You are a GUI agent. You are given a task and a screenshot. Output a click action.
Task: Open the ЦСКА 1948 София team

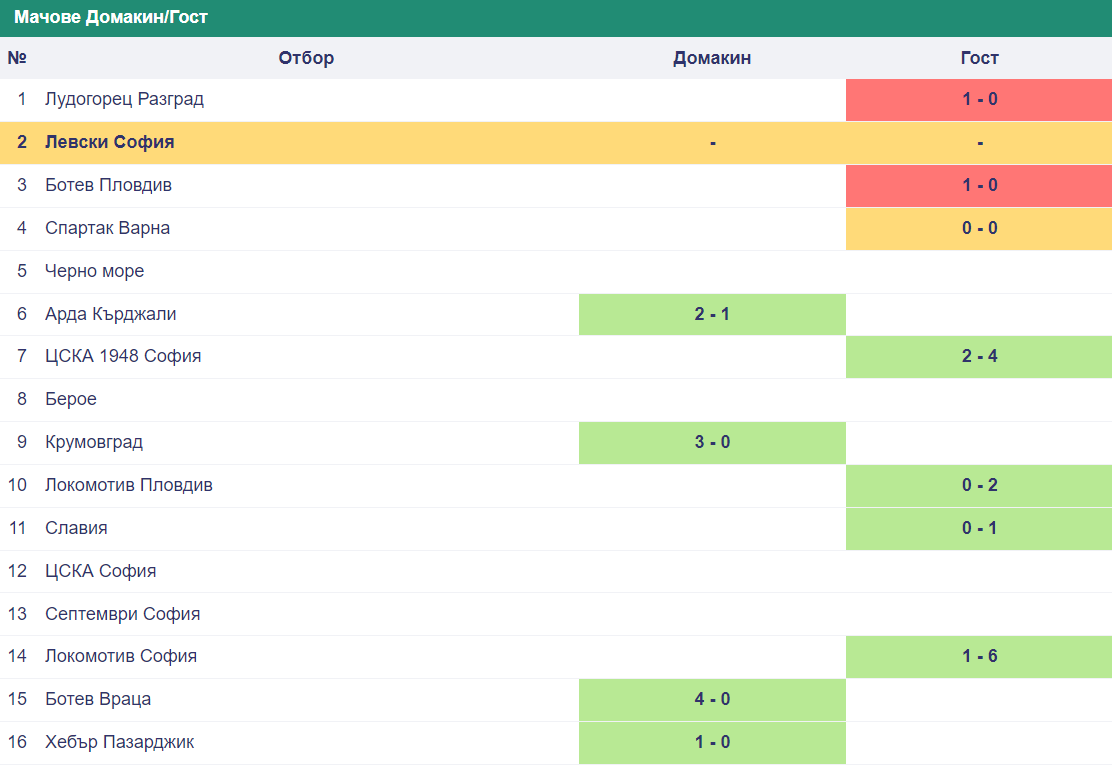(x=123, y=356)
